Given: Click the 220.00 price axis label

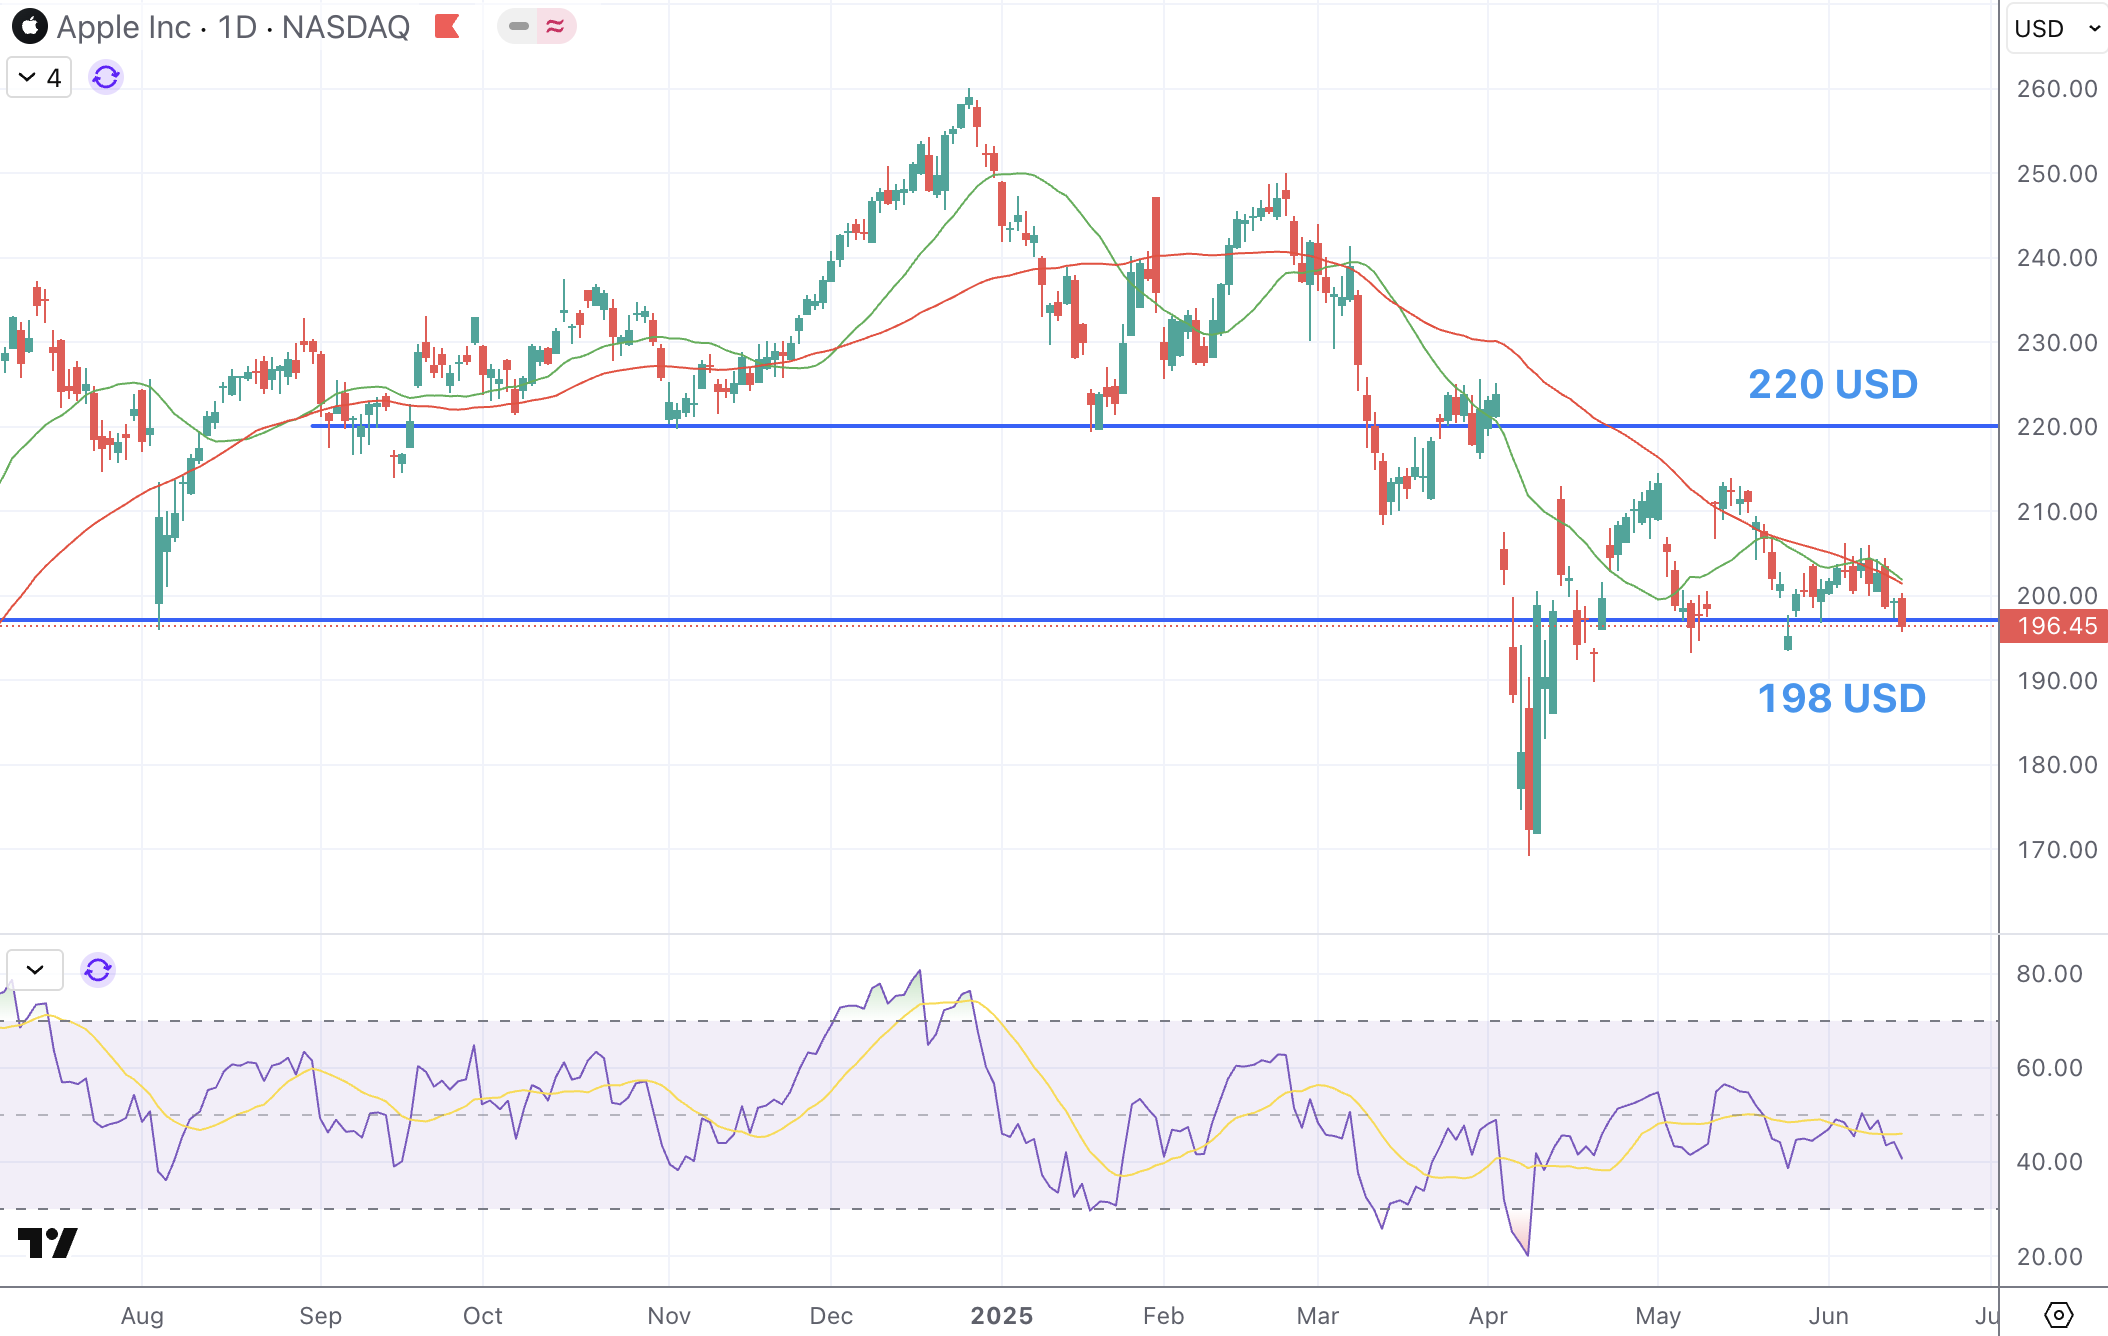Looking at the screenshot, I should click(x=2057, y=427).
